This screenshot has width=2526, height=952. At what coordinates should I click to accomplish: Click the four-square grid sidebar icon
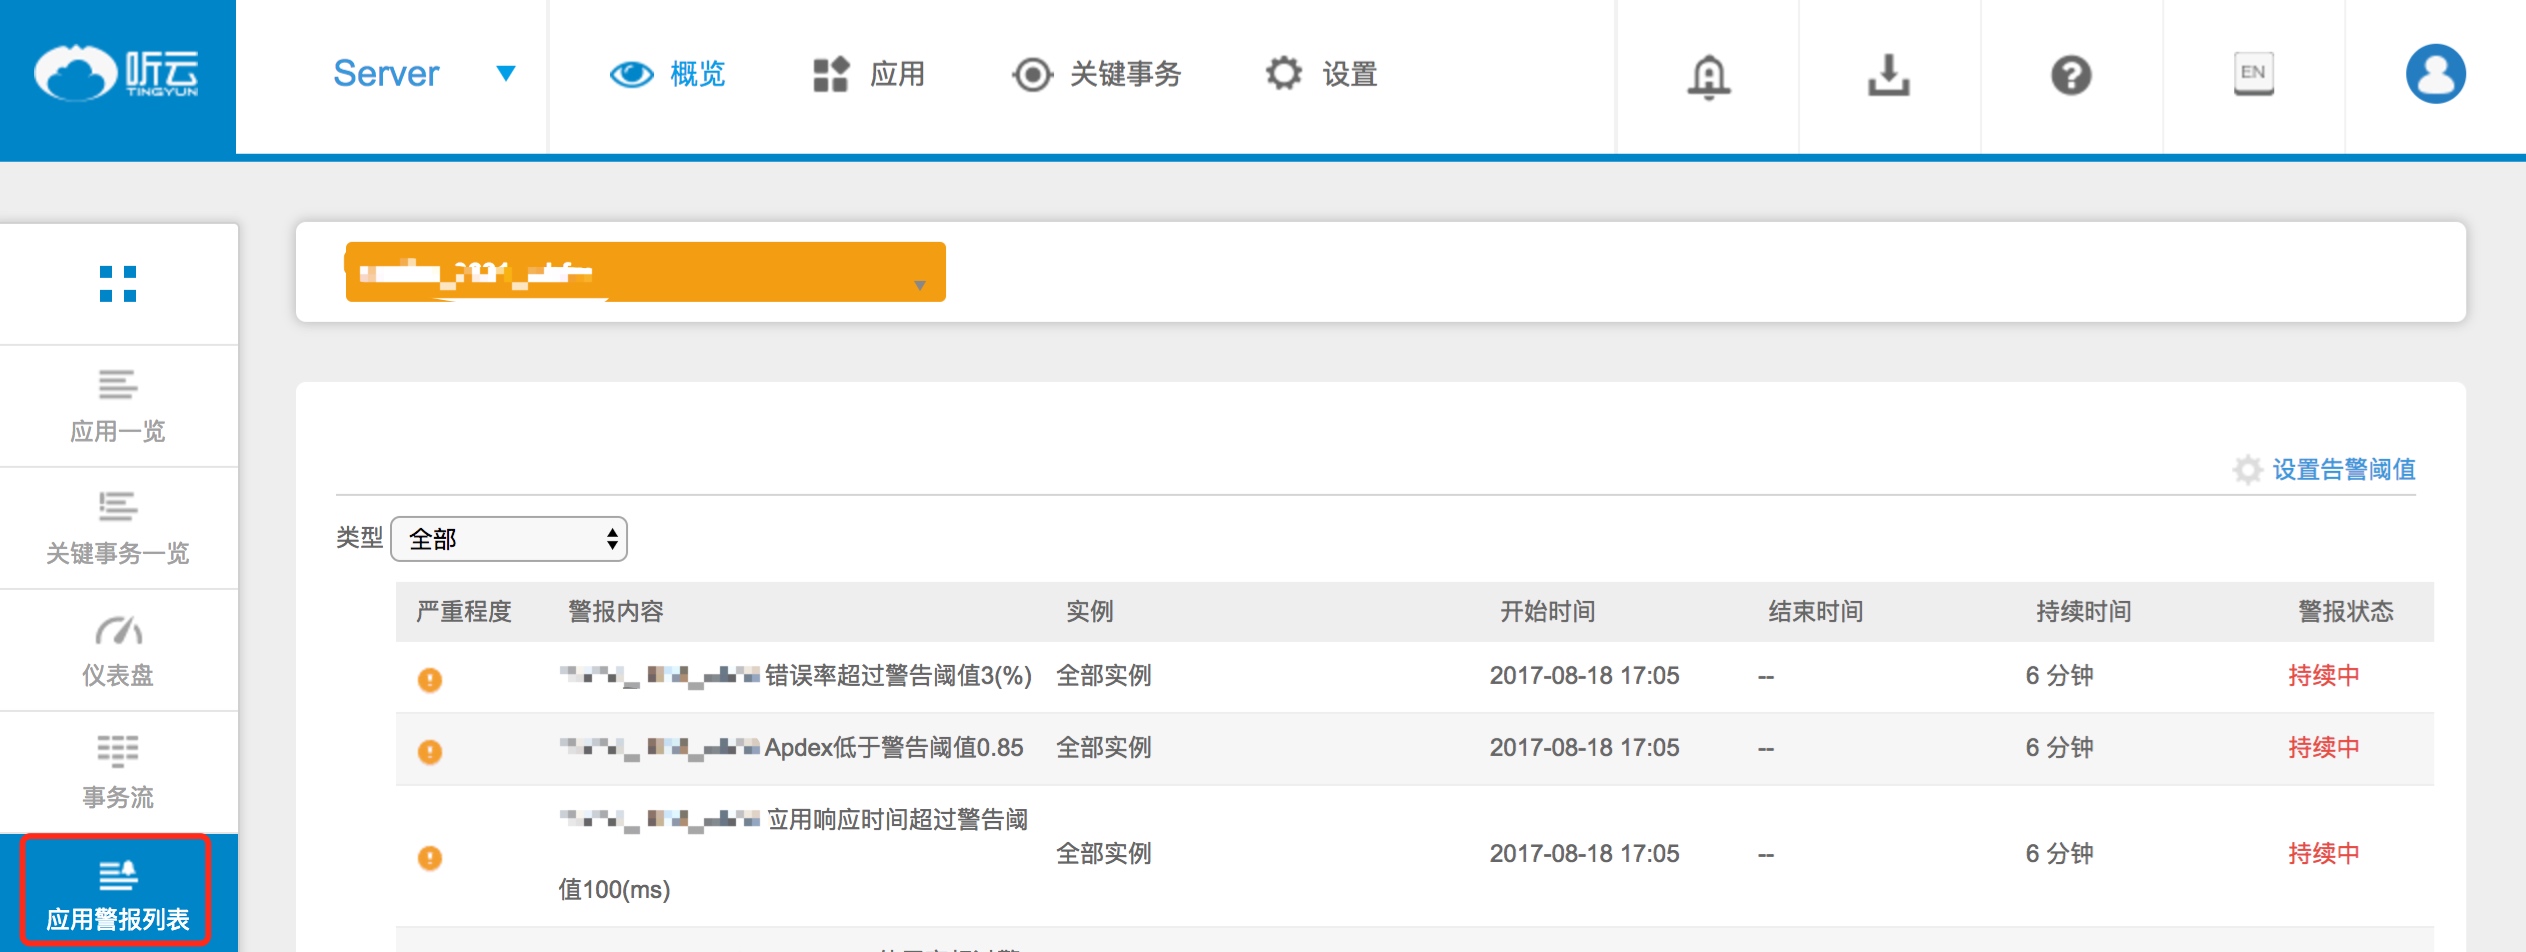(x=118, y=284)
